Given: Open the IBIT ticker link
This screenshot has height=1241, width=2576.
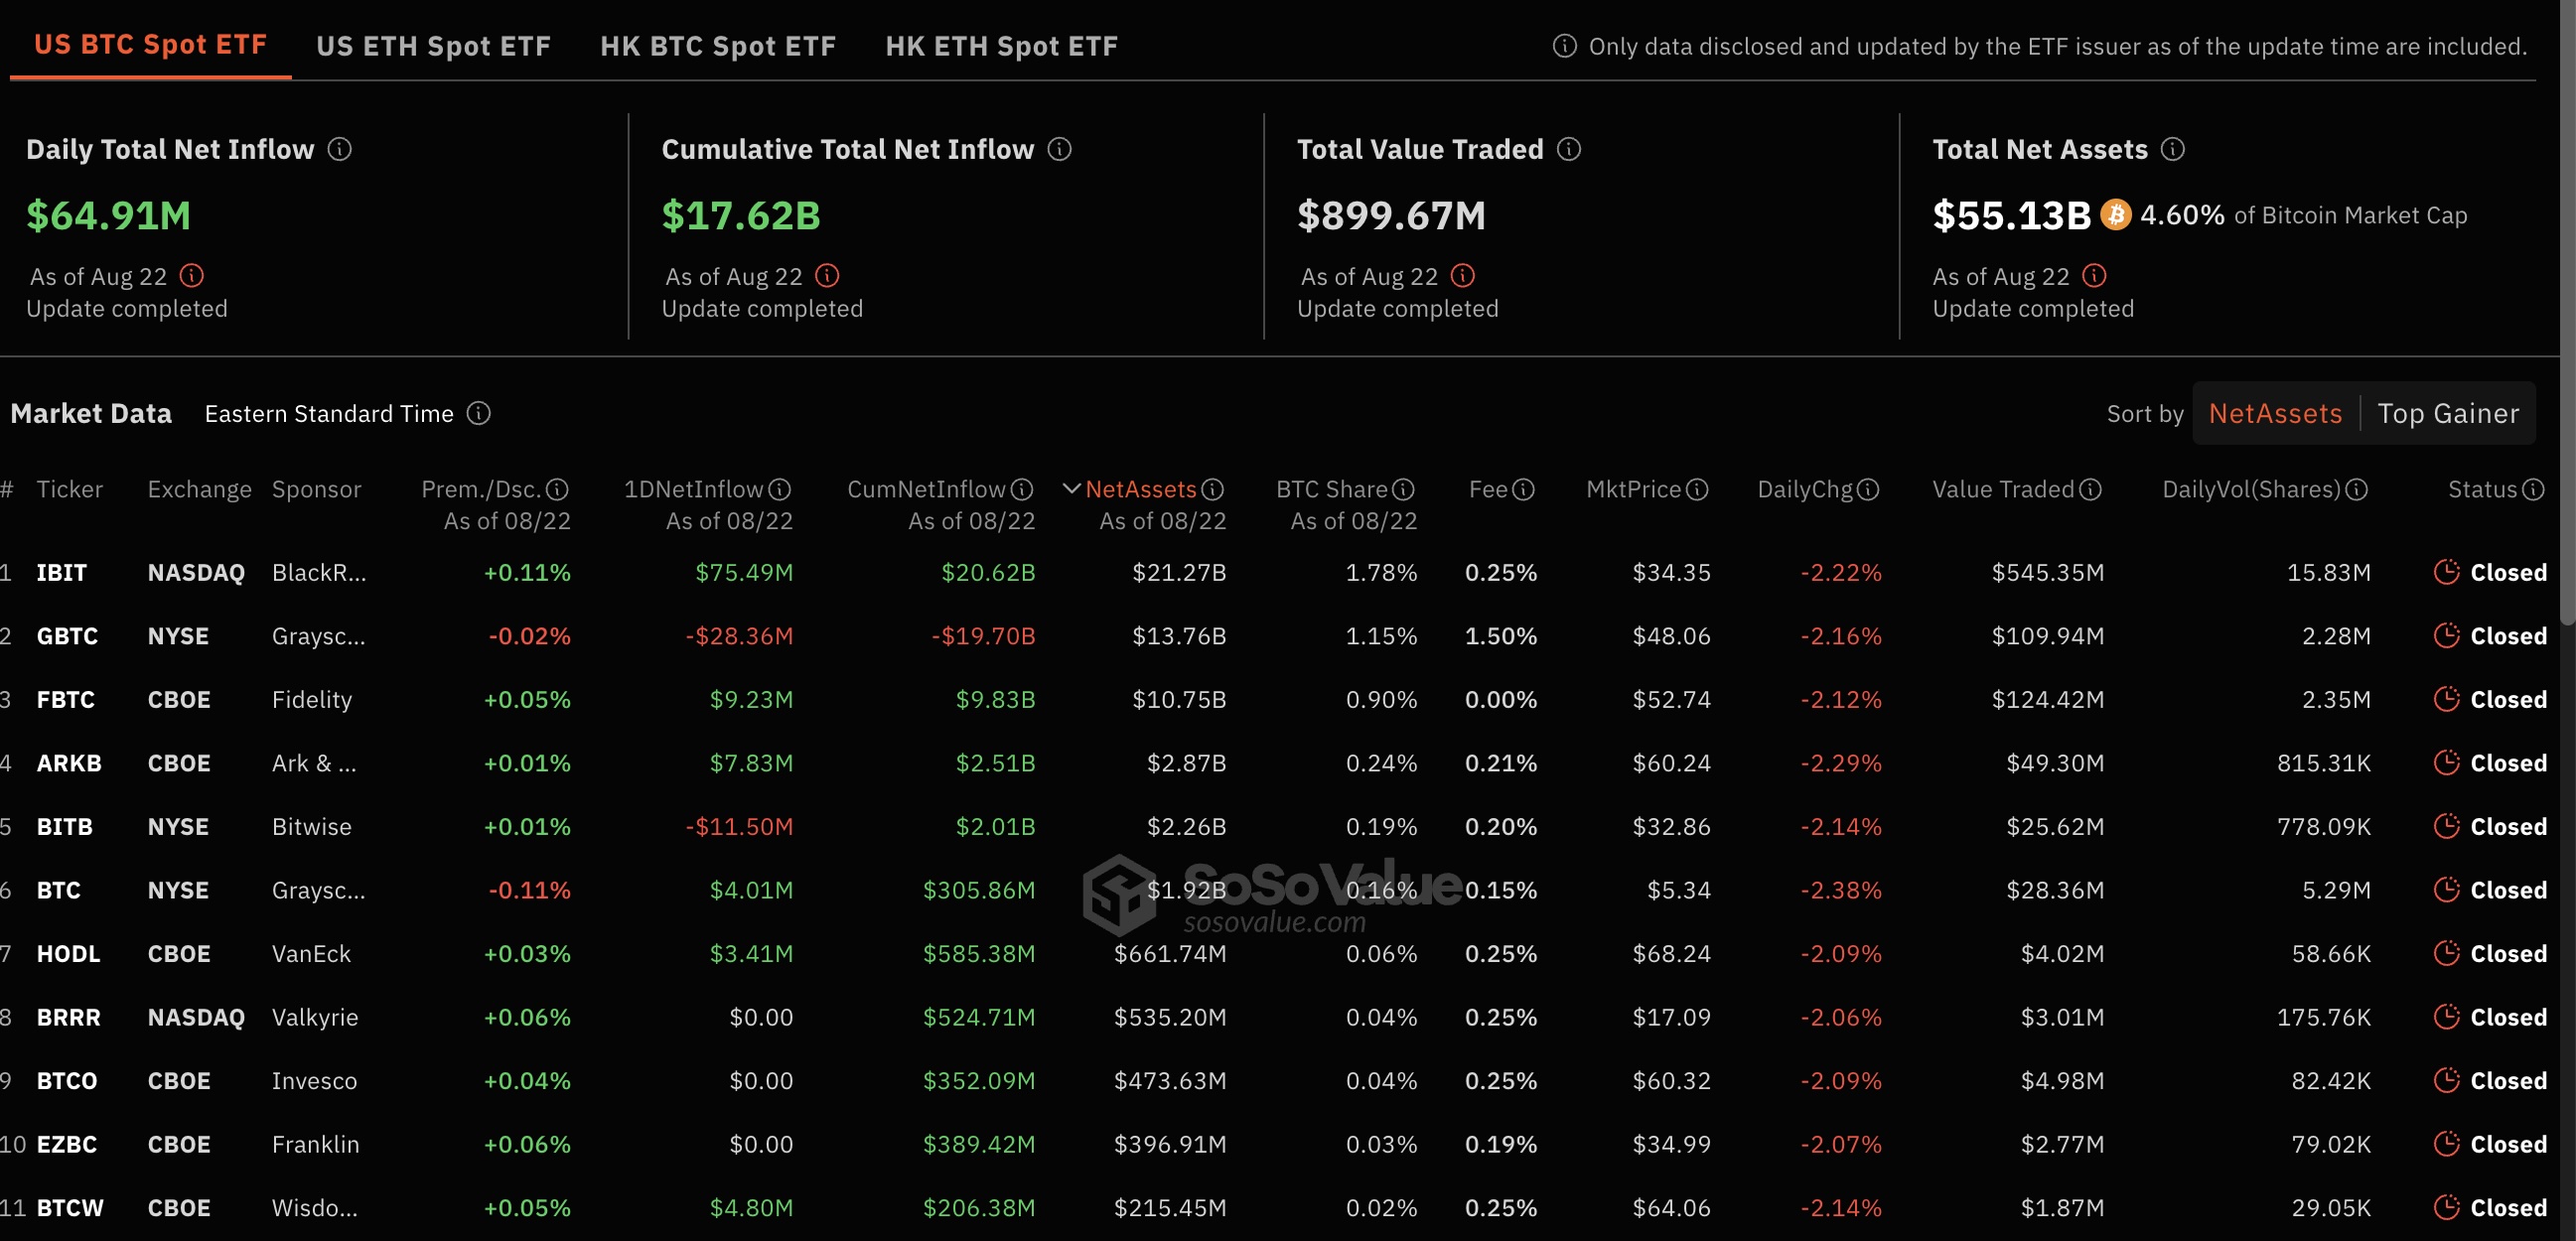Looking at the screenshot, I should click(x=62, y=572).
